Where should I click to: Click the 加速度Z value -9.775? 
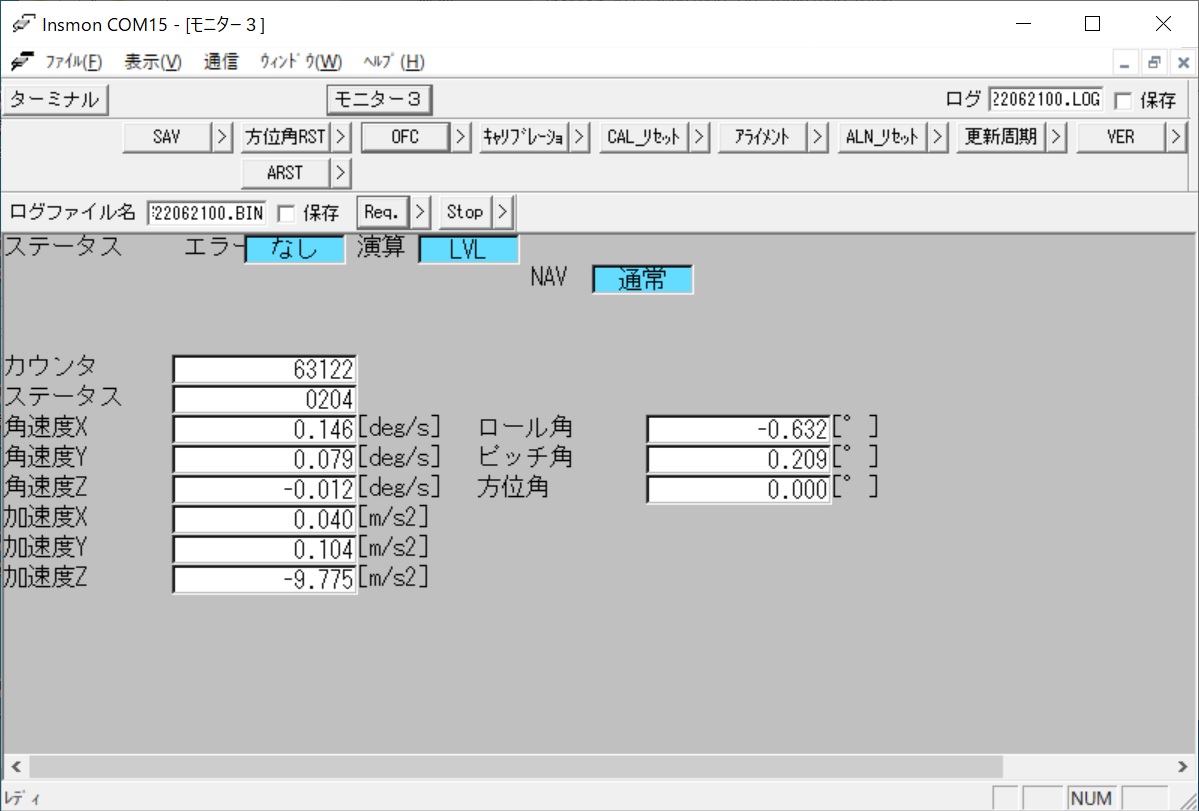(x=265, y=579)
